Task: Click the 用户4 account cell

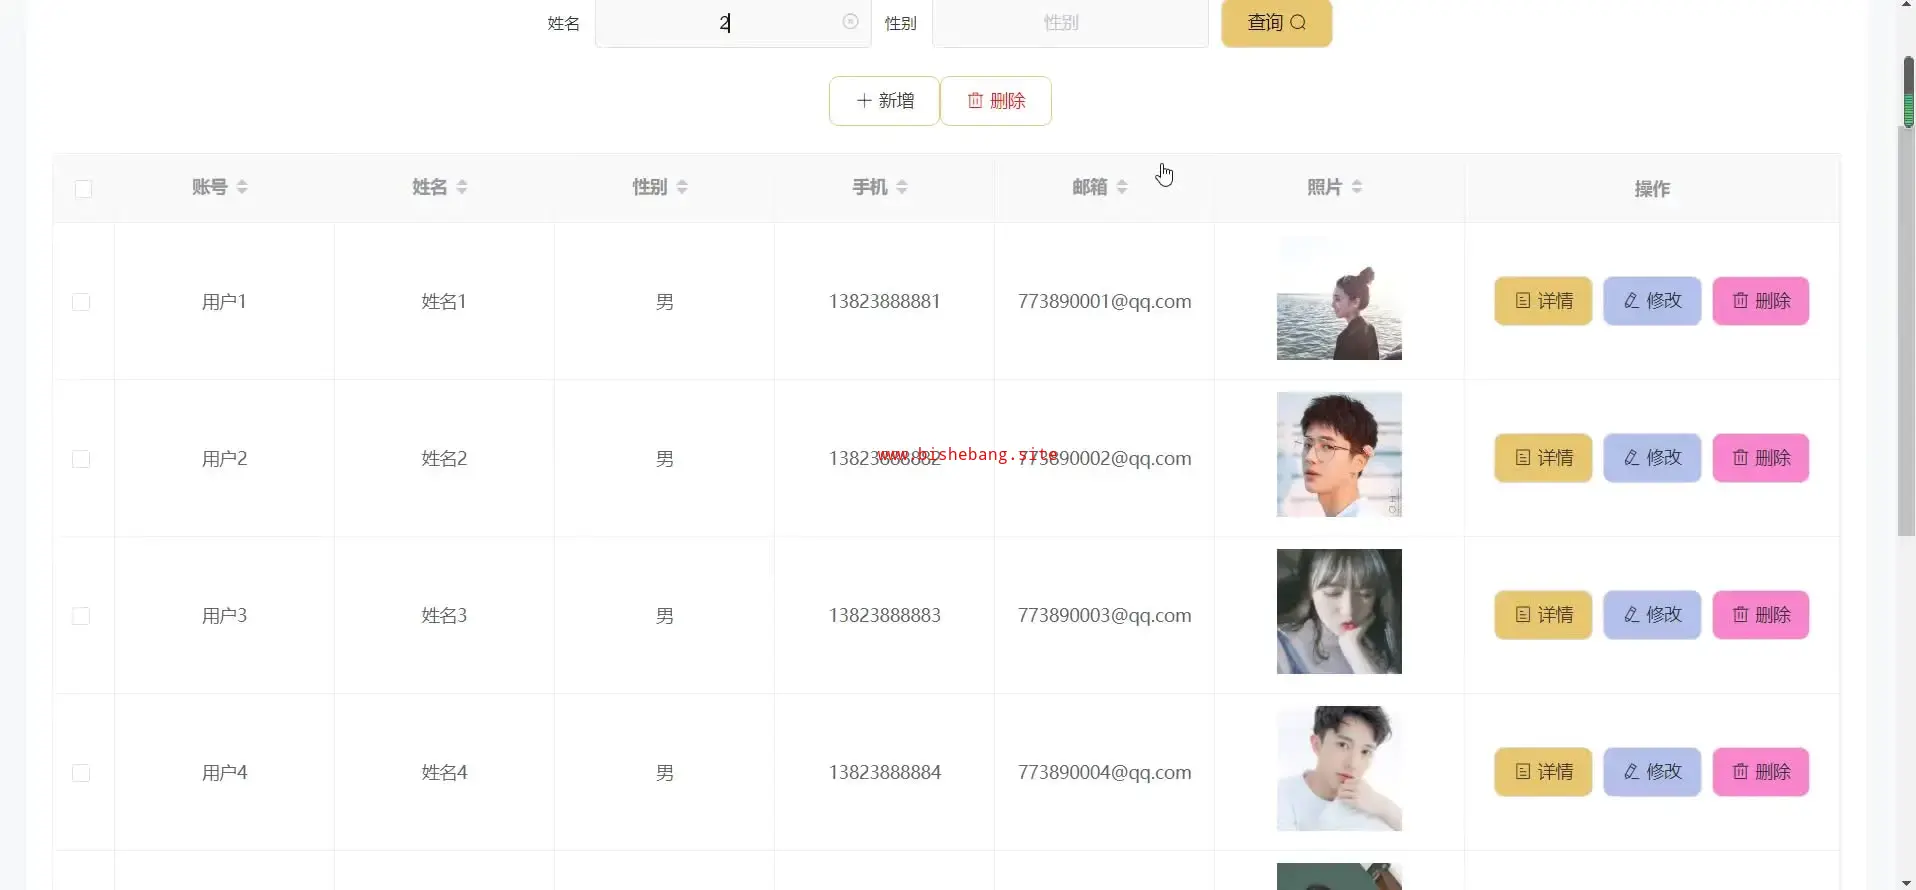Action: pyautogui.click(x=224, y=773)
